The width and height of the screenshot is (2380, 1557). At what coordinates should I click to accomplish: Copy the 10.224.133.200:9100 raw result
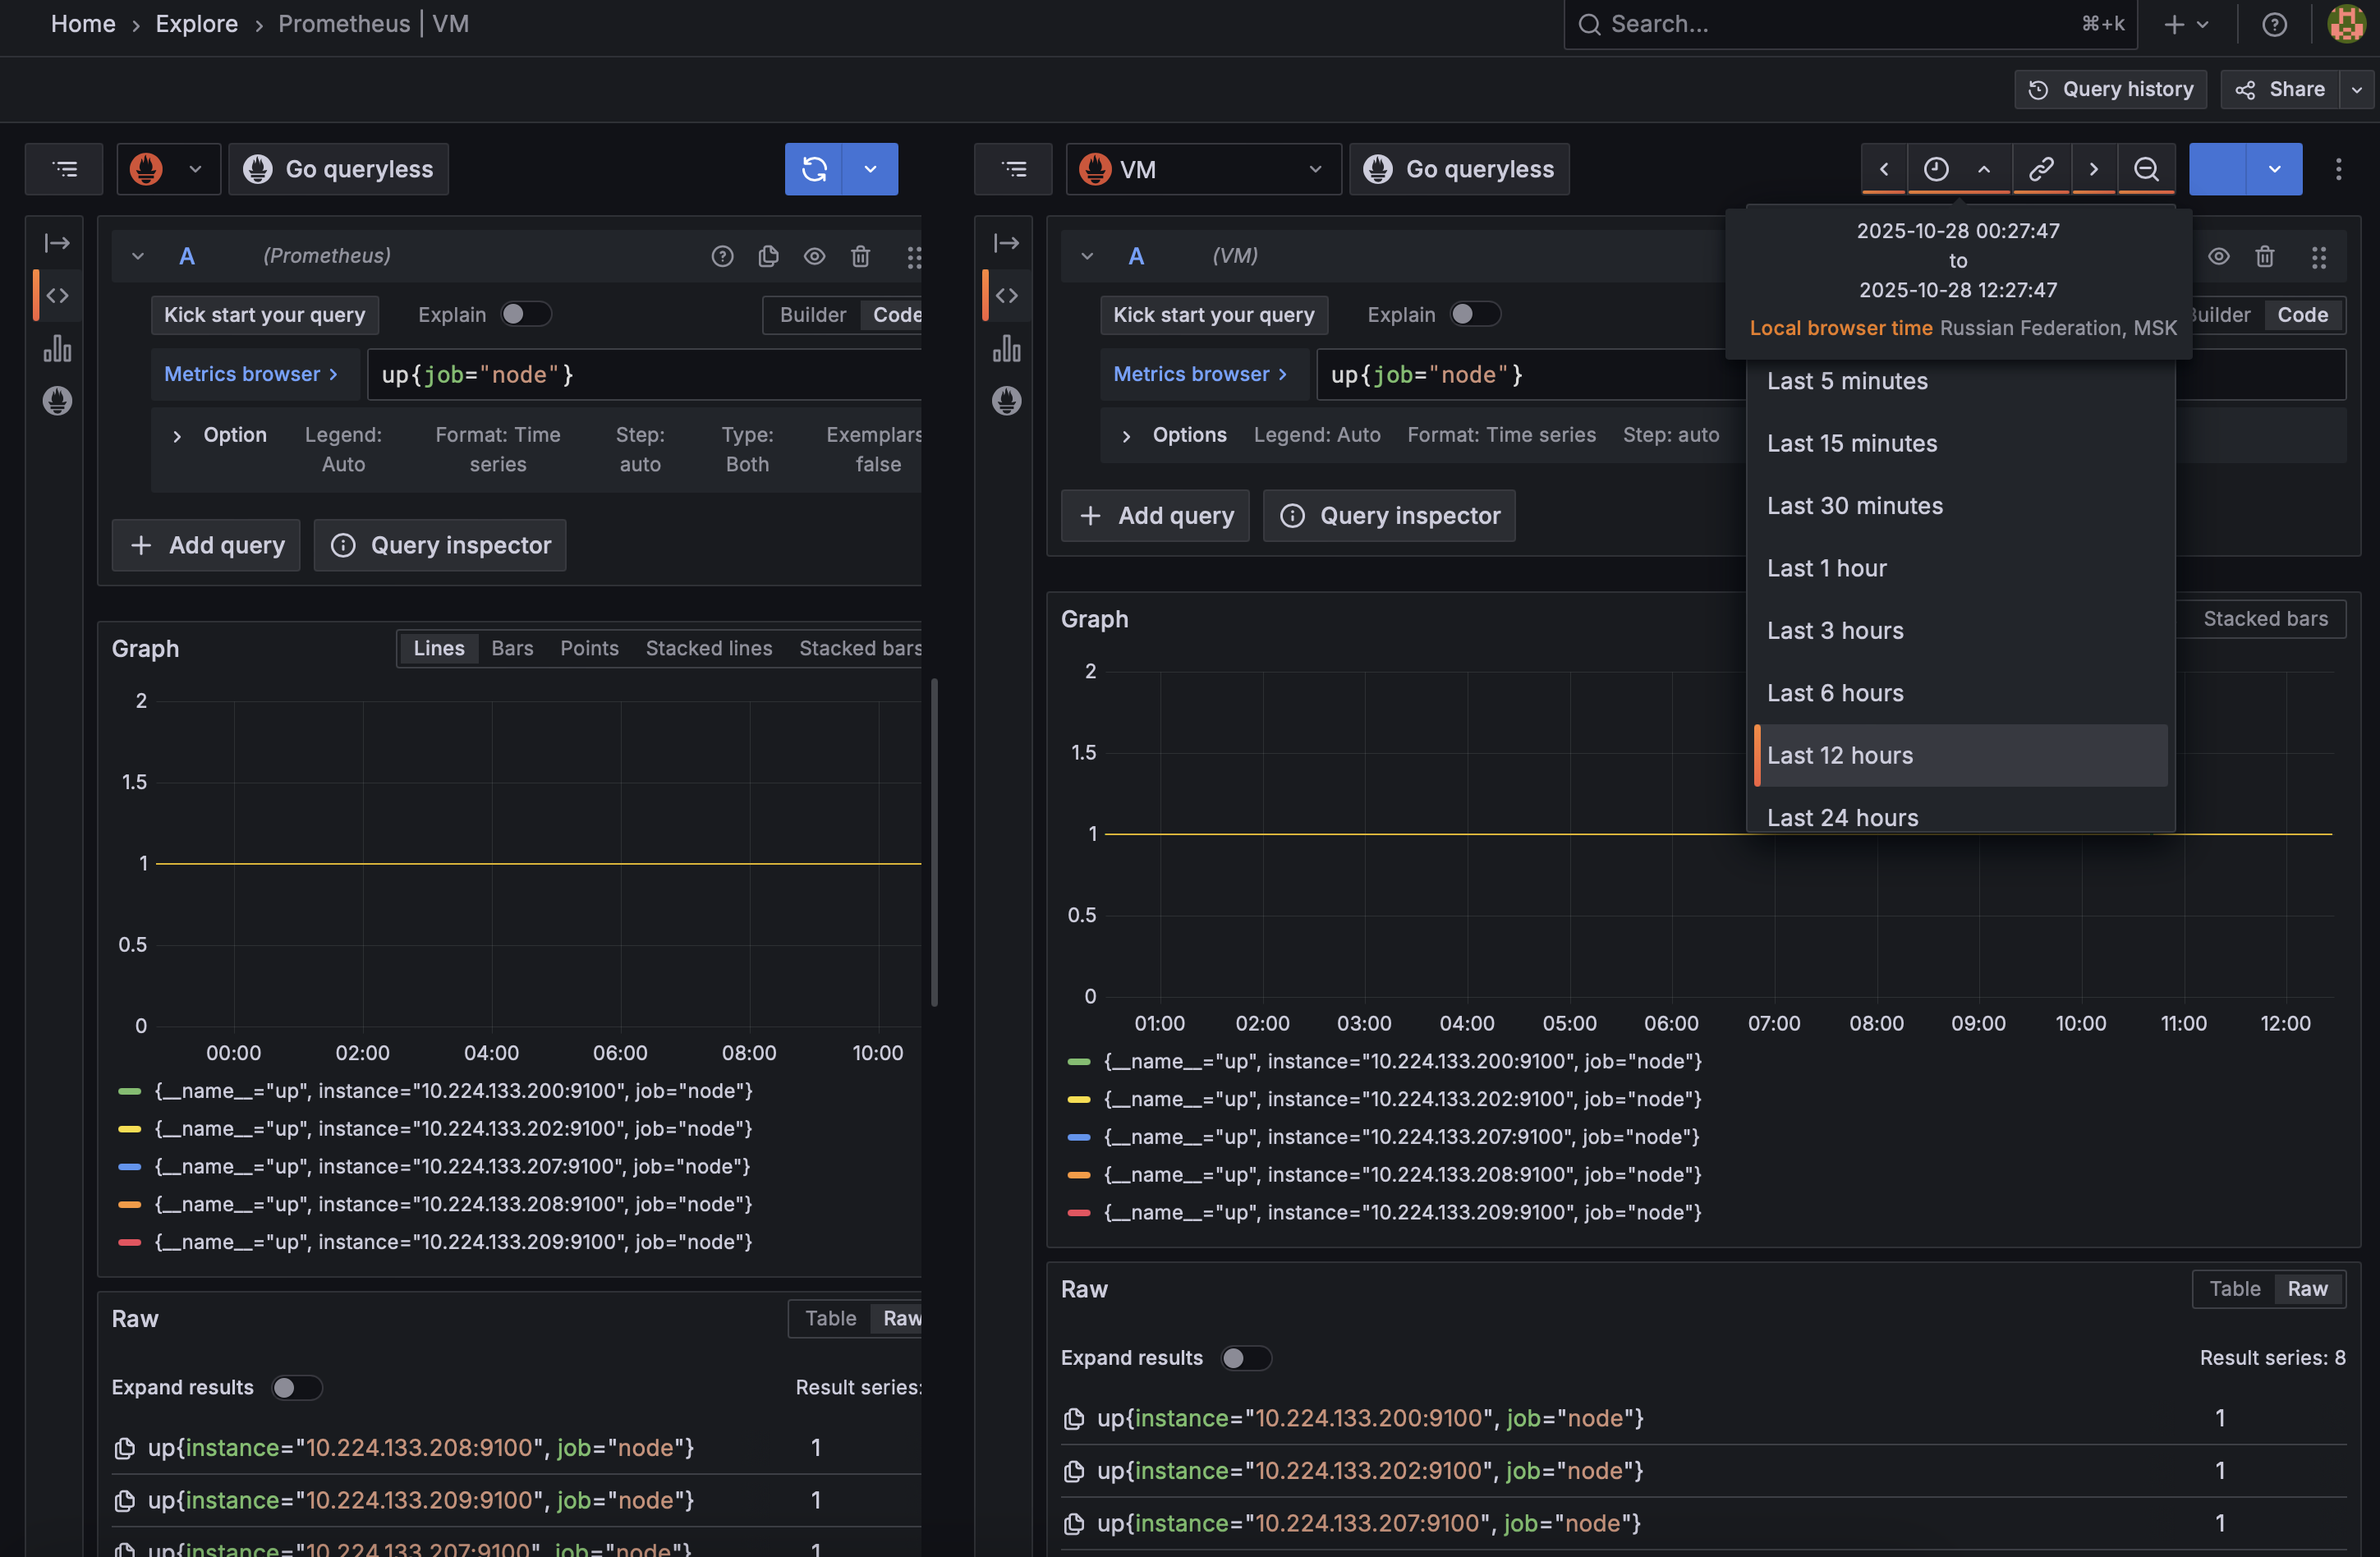(x=1074, y=1418)
